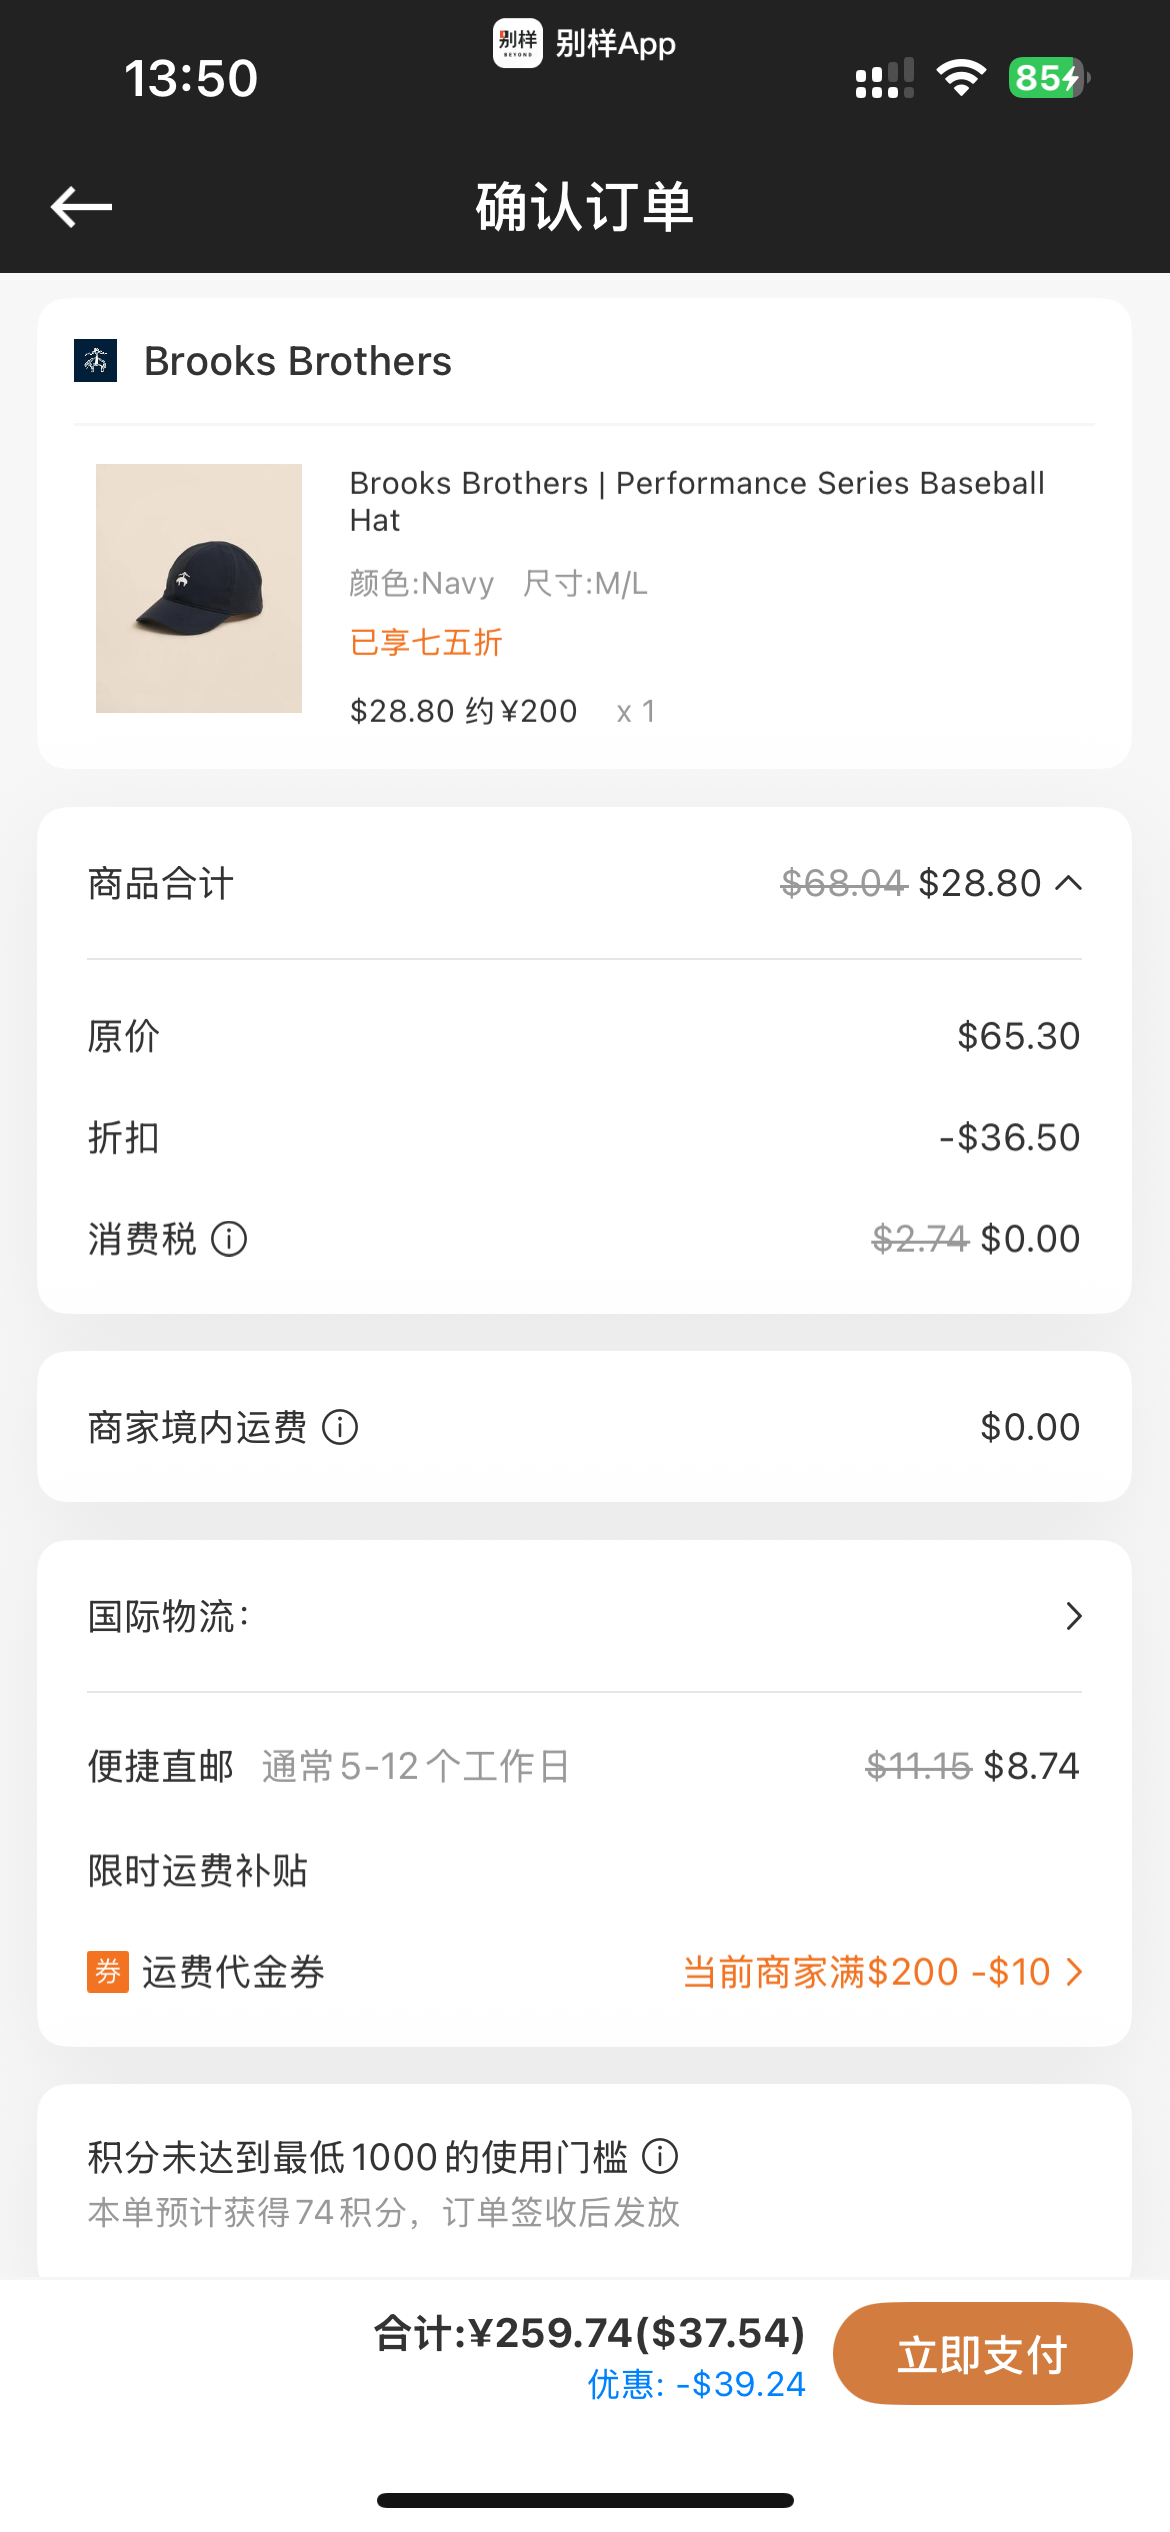Tap the info icon beside 消费税
This screenshot has width=1170, height=2532.
[x=229, y=1239]
